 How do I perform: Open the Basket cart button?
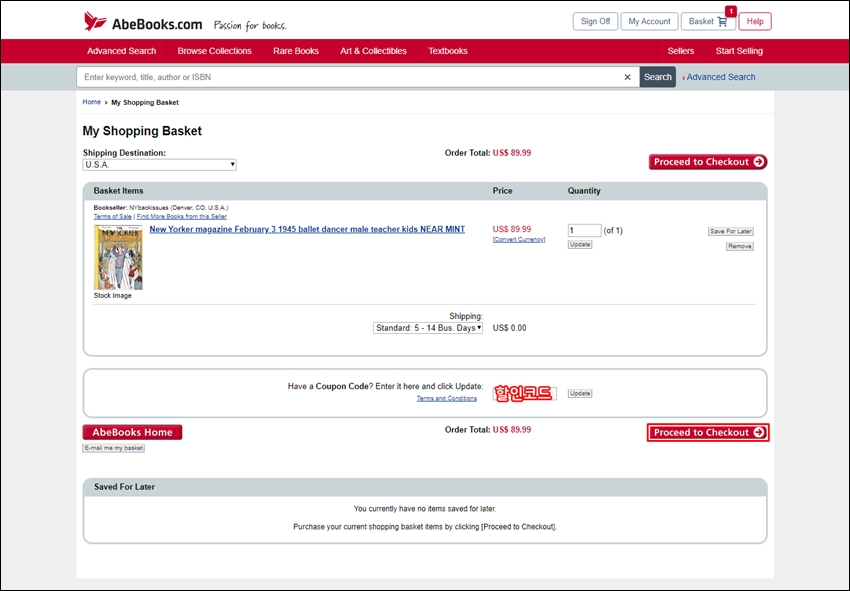click(x=708, y=22)
